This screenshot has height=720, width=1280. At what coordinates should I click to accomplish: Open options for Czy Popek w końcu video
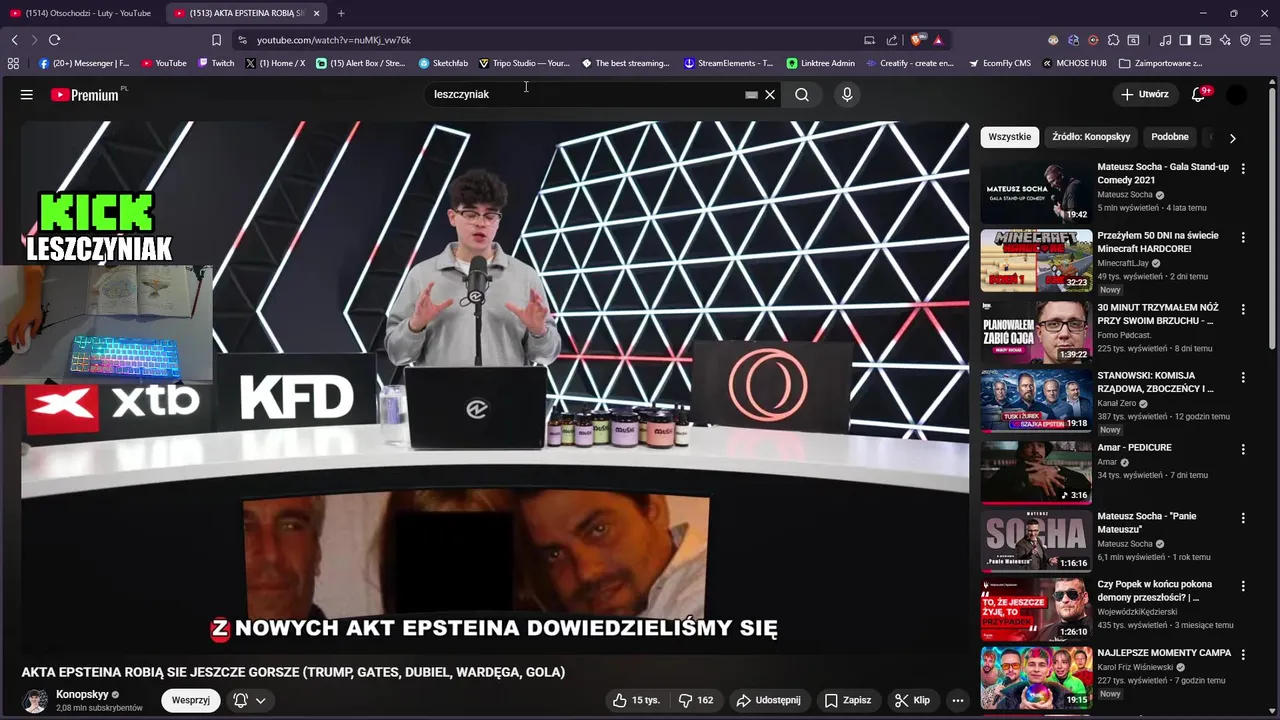click(x=1243, y=587)
